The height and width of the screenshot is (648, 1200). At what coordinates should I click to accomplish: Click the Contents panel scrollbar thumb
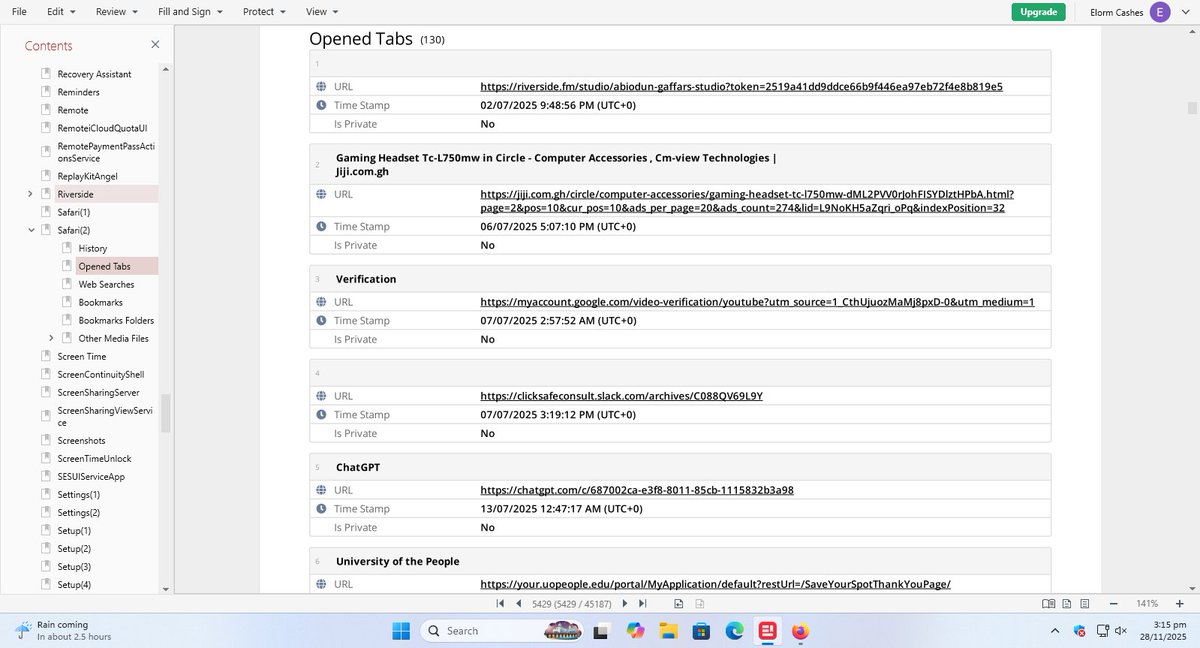(x=166, y=413)
